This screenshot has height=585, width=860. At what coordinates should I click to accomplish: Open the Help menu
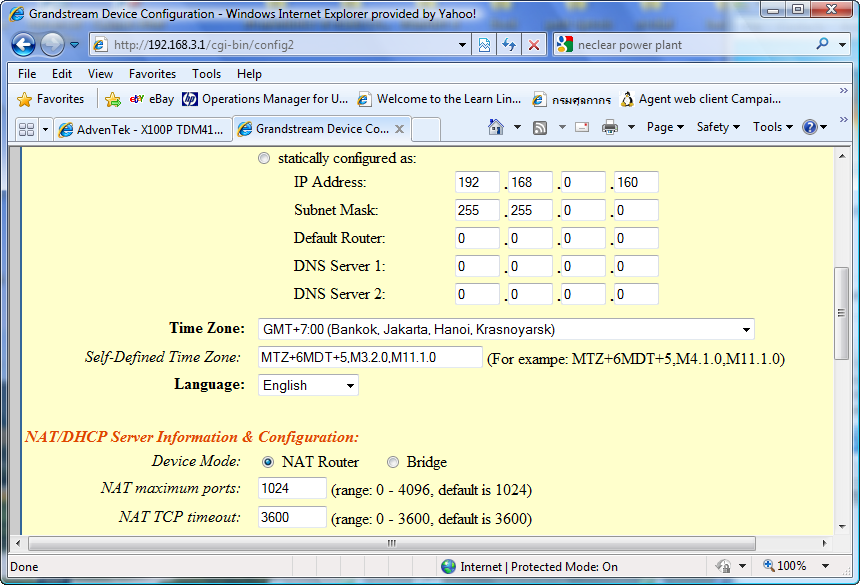pyautogui.click(x=249, y=73)
